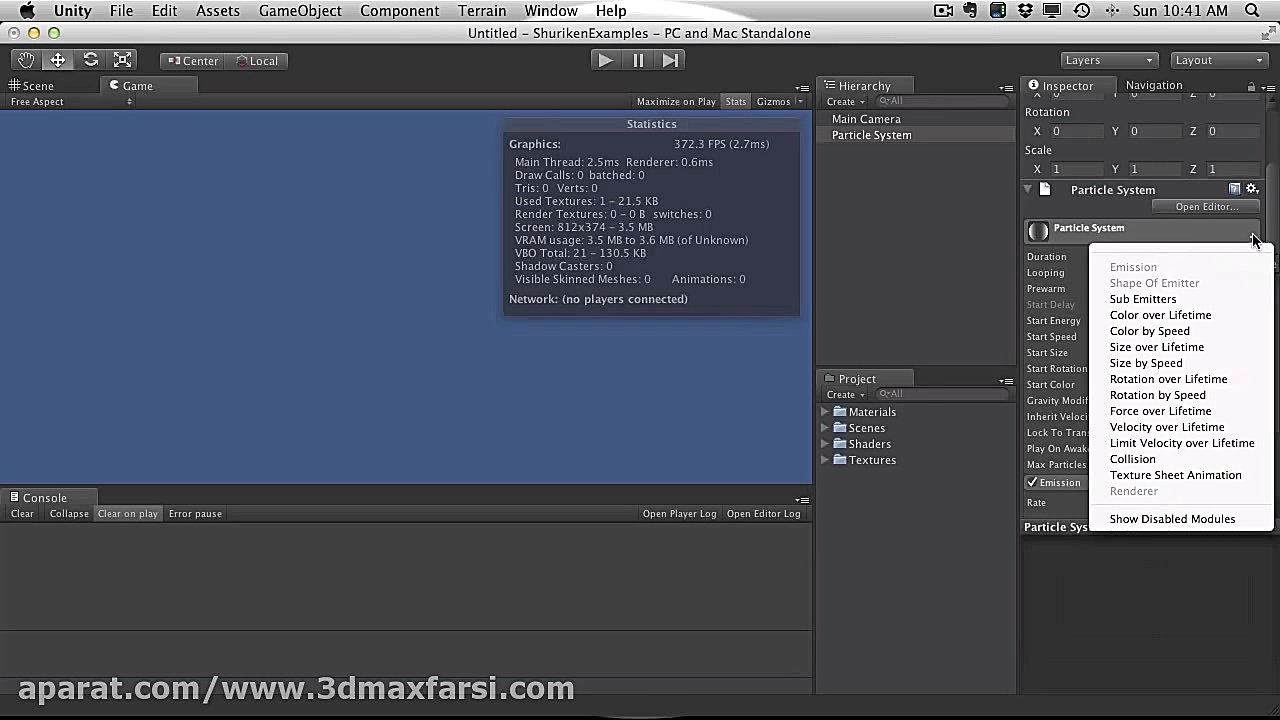Start Play mode with the Play button
The height and width of the screenshot is (720, 1280).
click(605, 60)
